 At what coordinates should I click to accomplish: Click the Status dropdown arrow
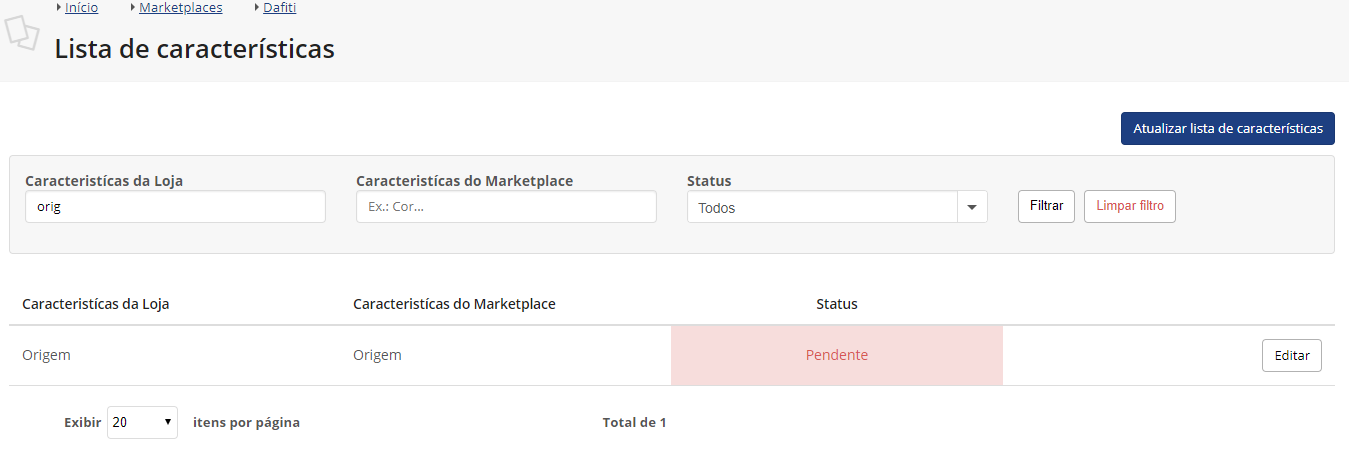coord(971,207)
